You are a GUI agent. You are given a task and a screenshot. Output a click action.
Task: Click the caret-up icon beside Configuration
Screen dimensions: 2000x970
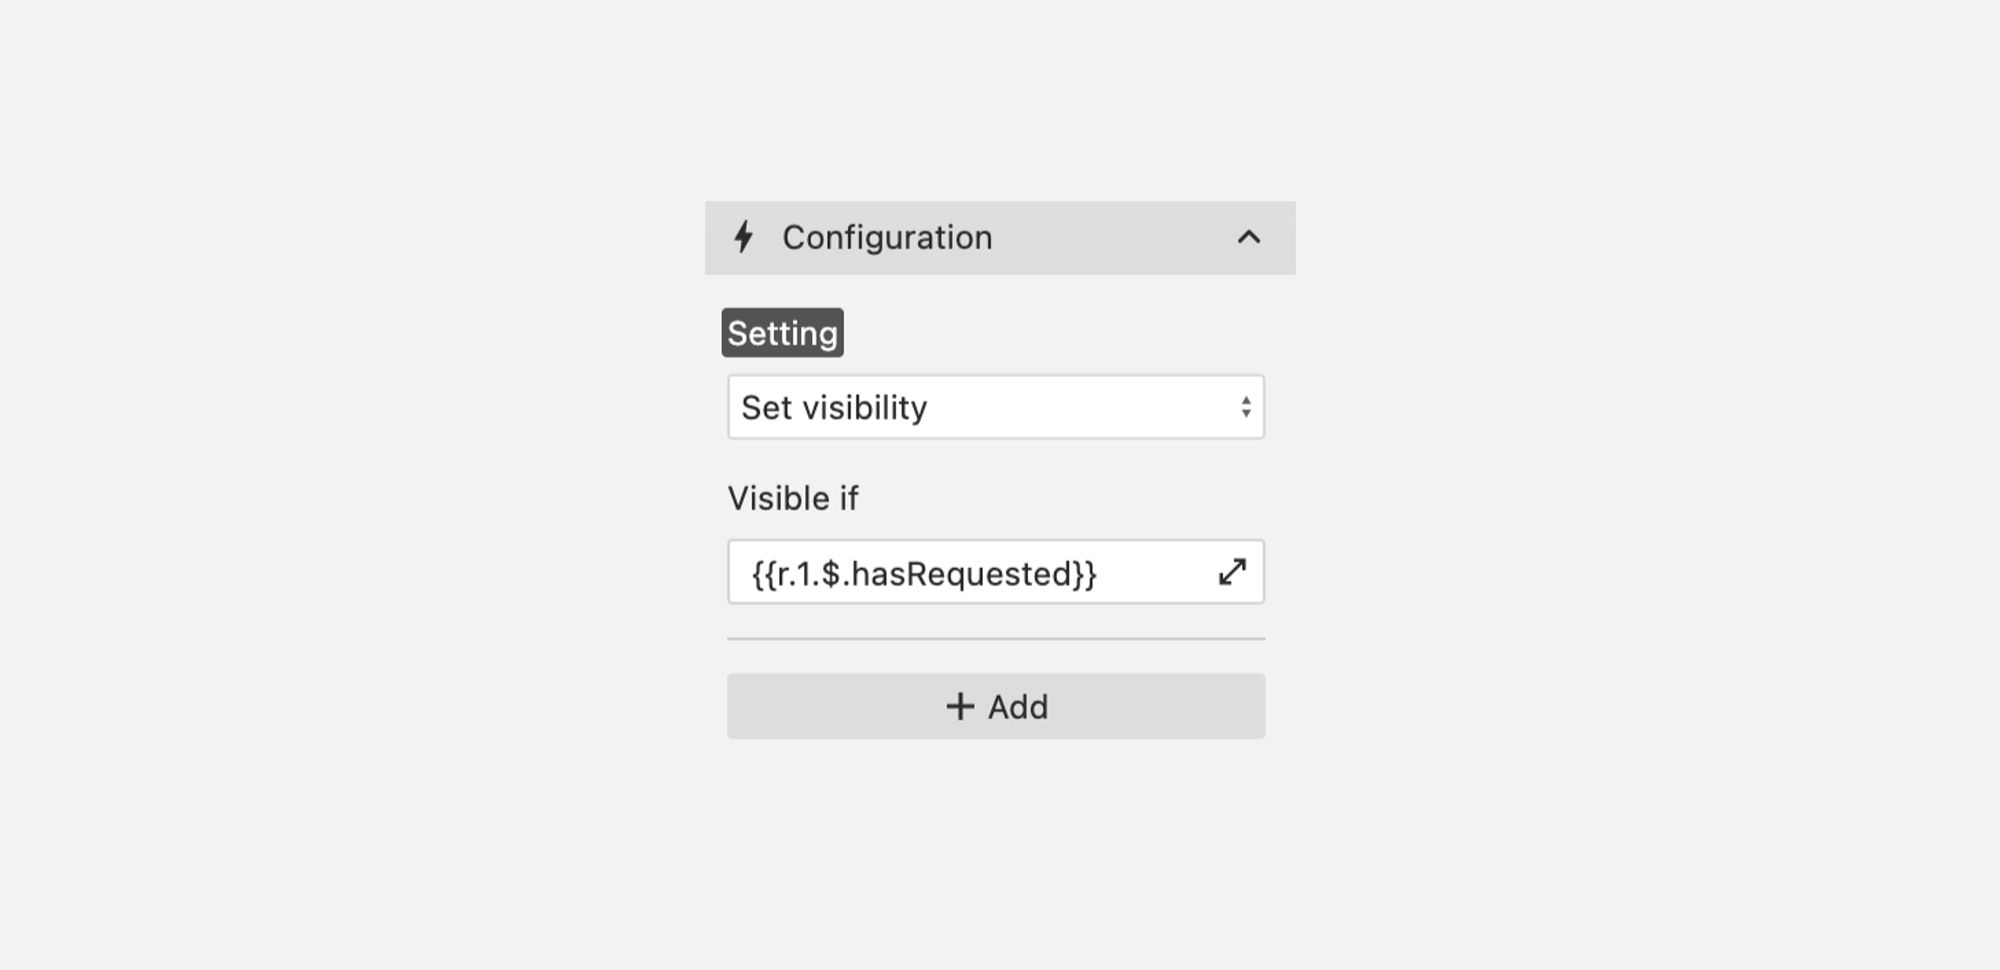point(1249,237)
